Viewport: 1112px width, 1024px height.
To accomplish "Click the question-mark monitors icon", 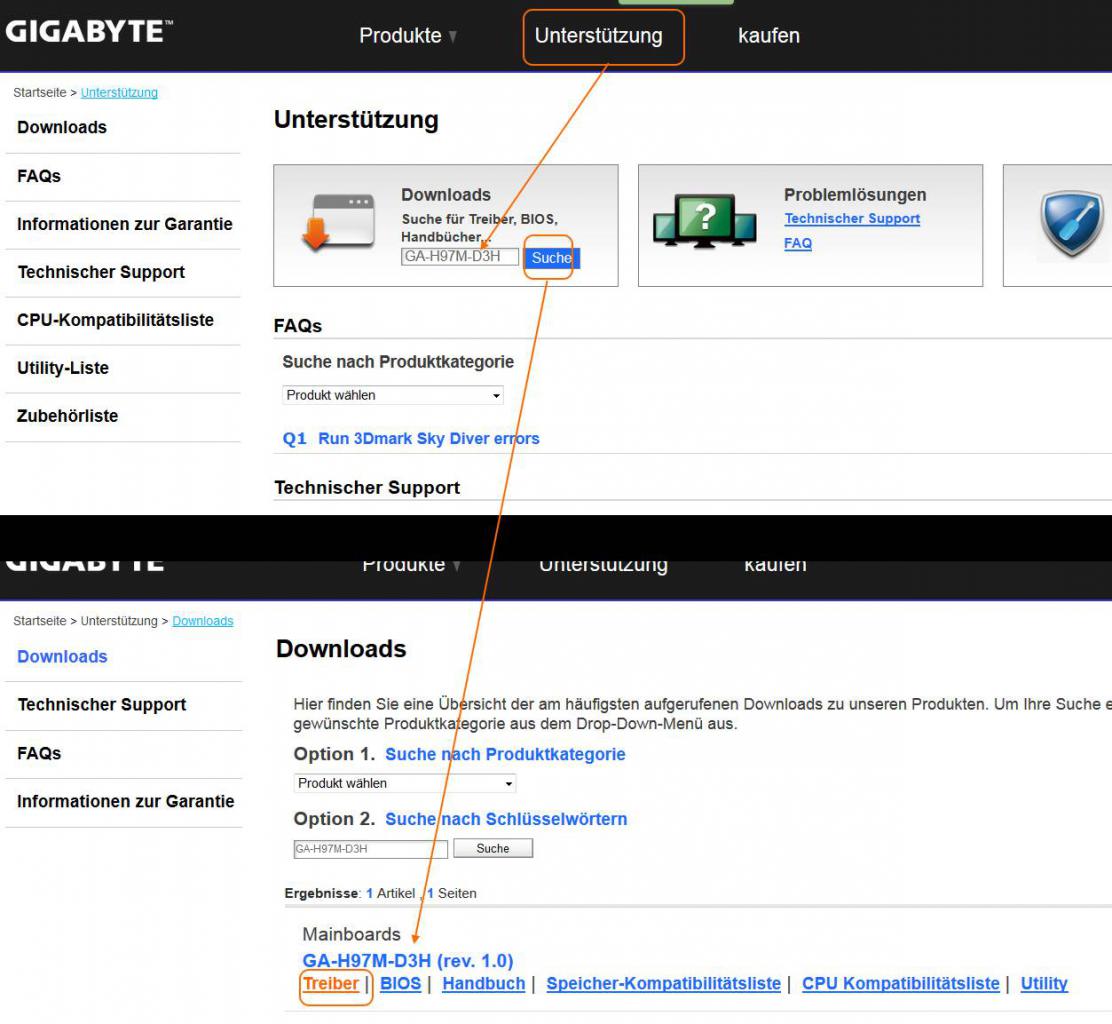I will [x=704, y=221].
